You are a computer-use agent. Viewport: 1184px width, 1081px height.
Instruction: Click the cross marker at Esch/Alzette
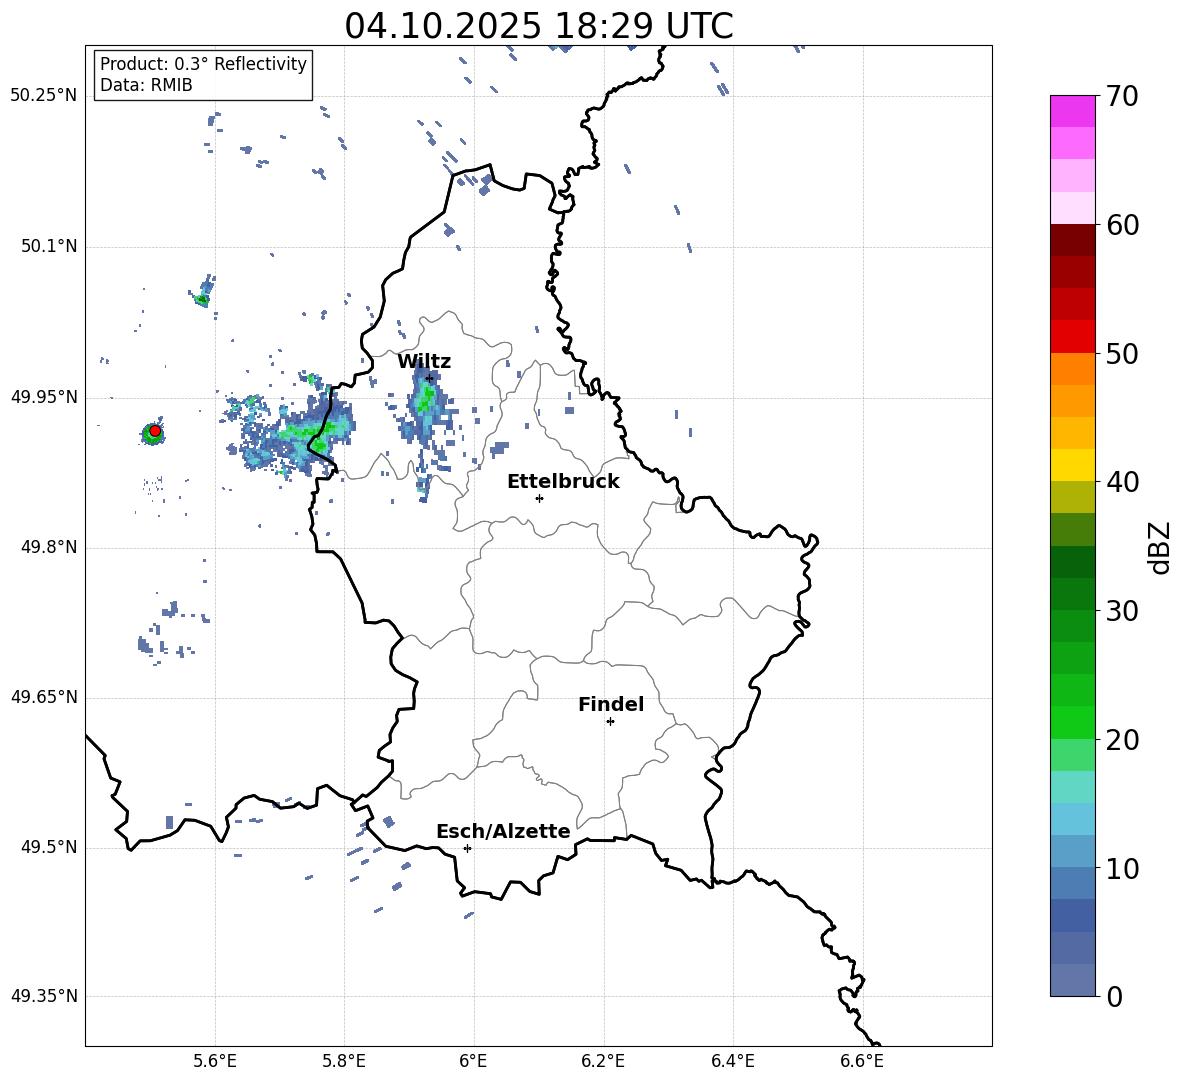tap(467, 848)
